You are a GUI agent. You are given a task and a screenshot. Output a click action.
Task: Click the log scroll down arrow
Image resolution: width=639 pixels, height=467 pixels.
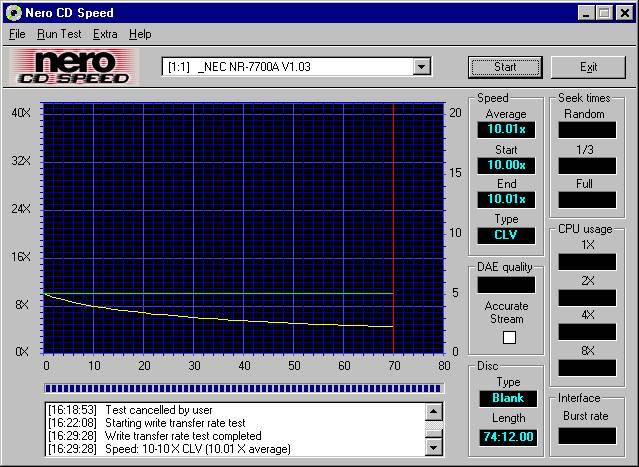coord(434,447)
